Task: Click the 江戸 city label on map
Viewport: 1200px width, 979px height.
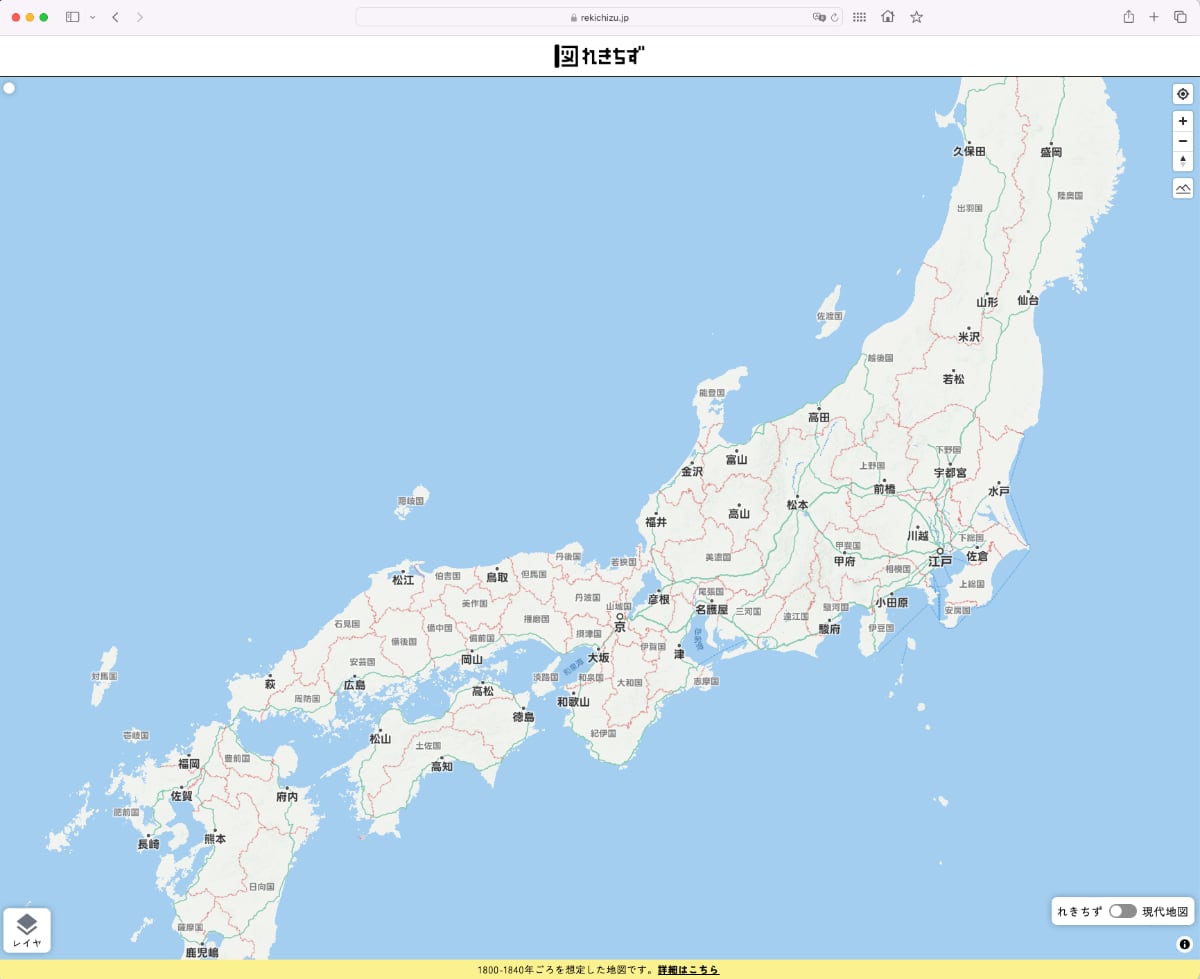Action: 940,562
